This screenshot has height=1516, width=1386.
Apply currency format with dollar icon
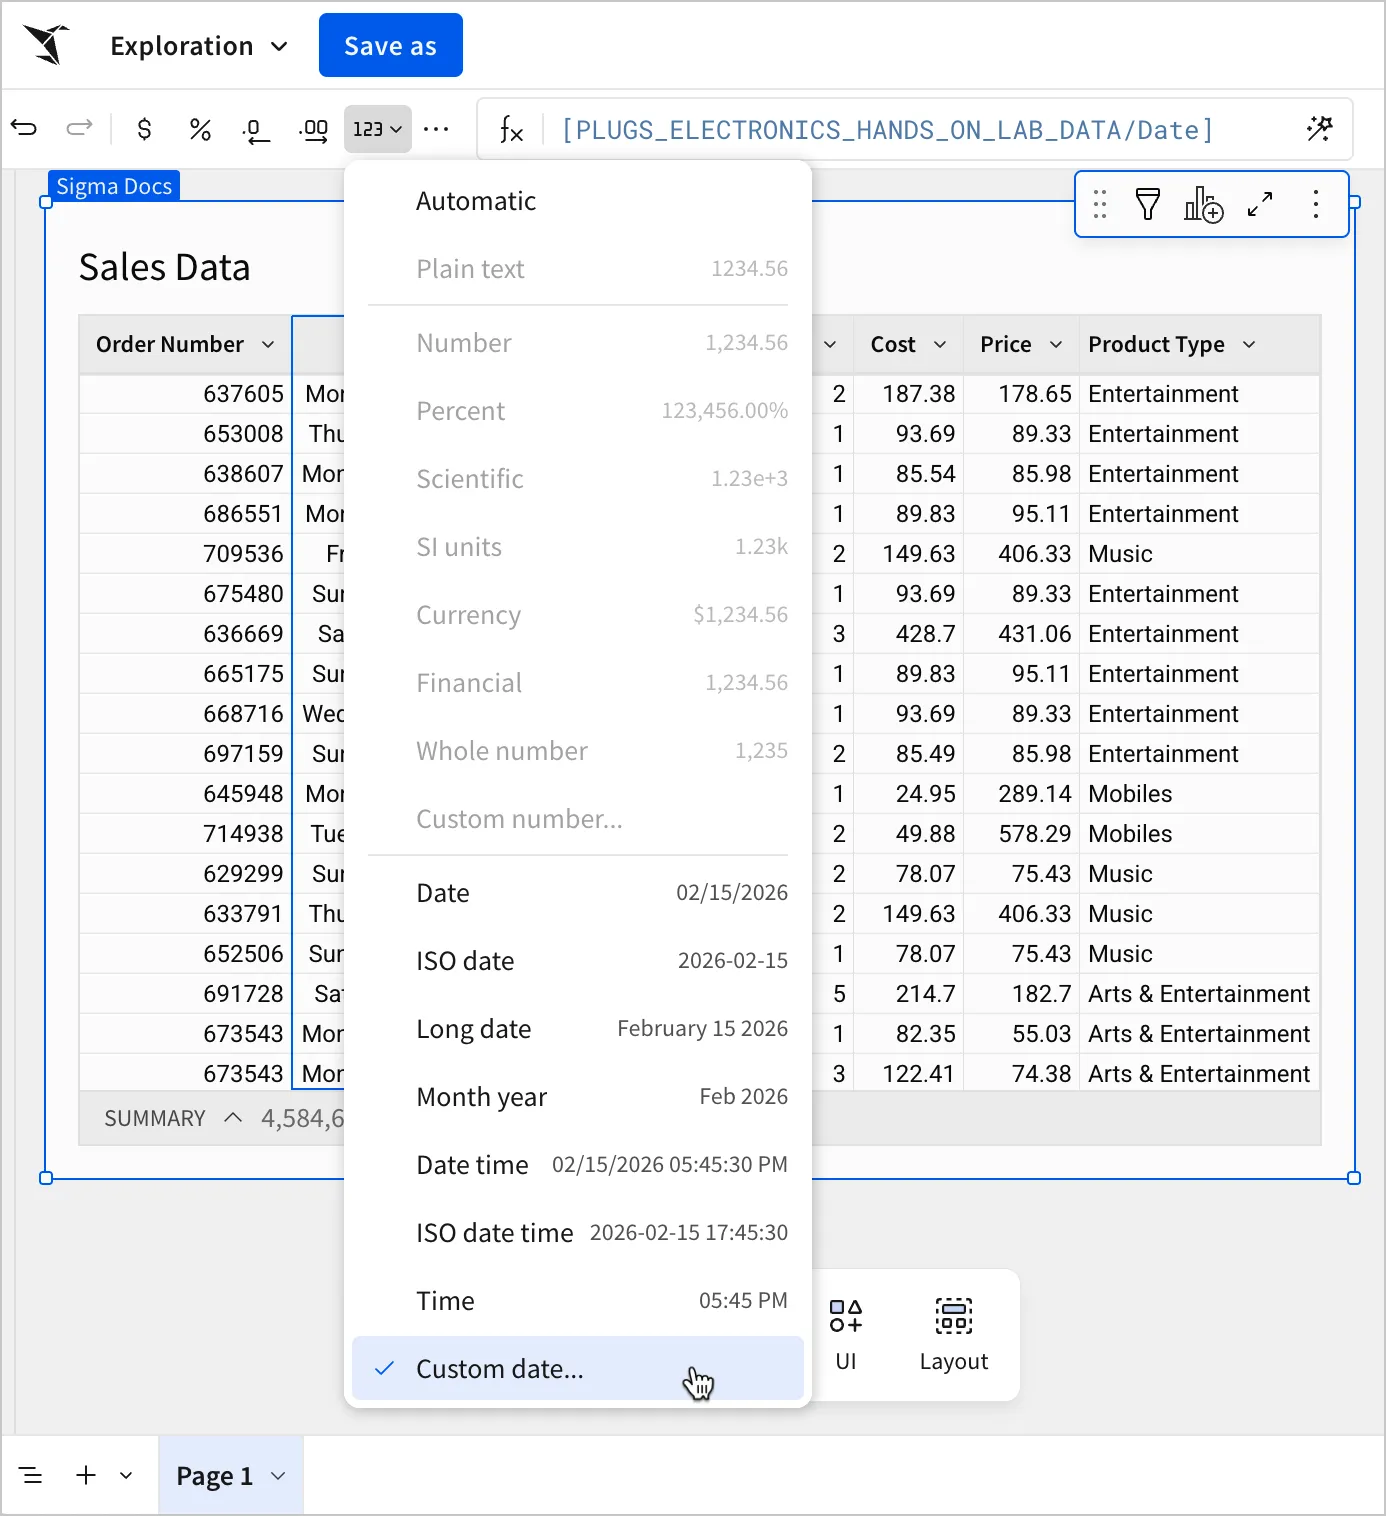144,129
